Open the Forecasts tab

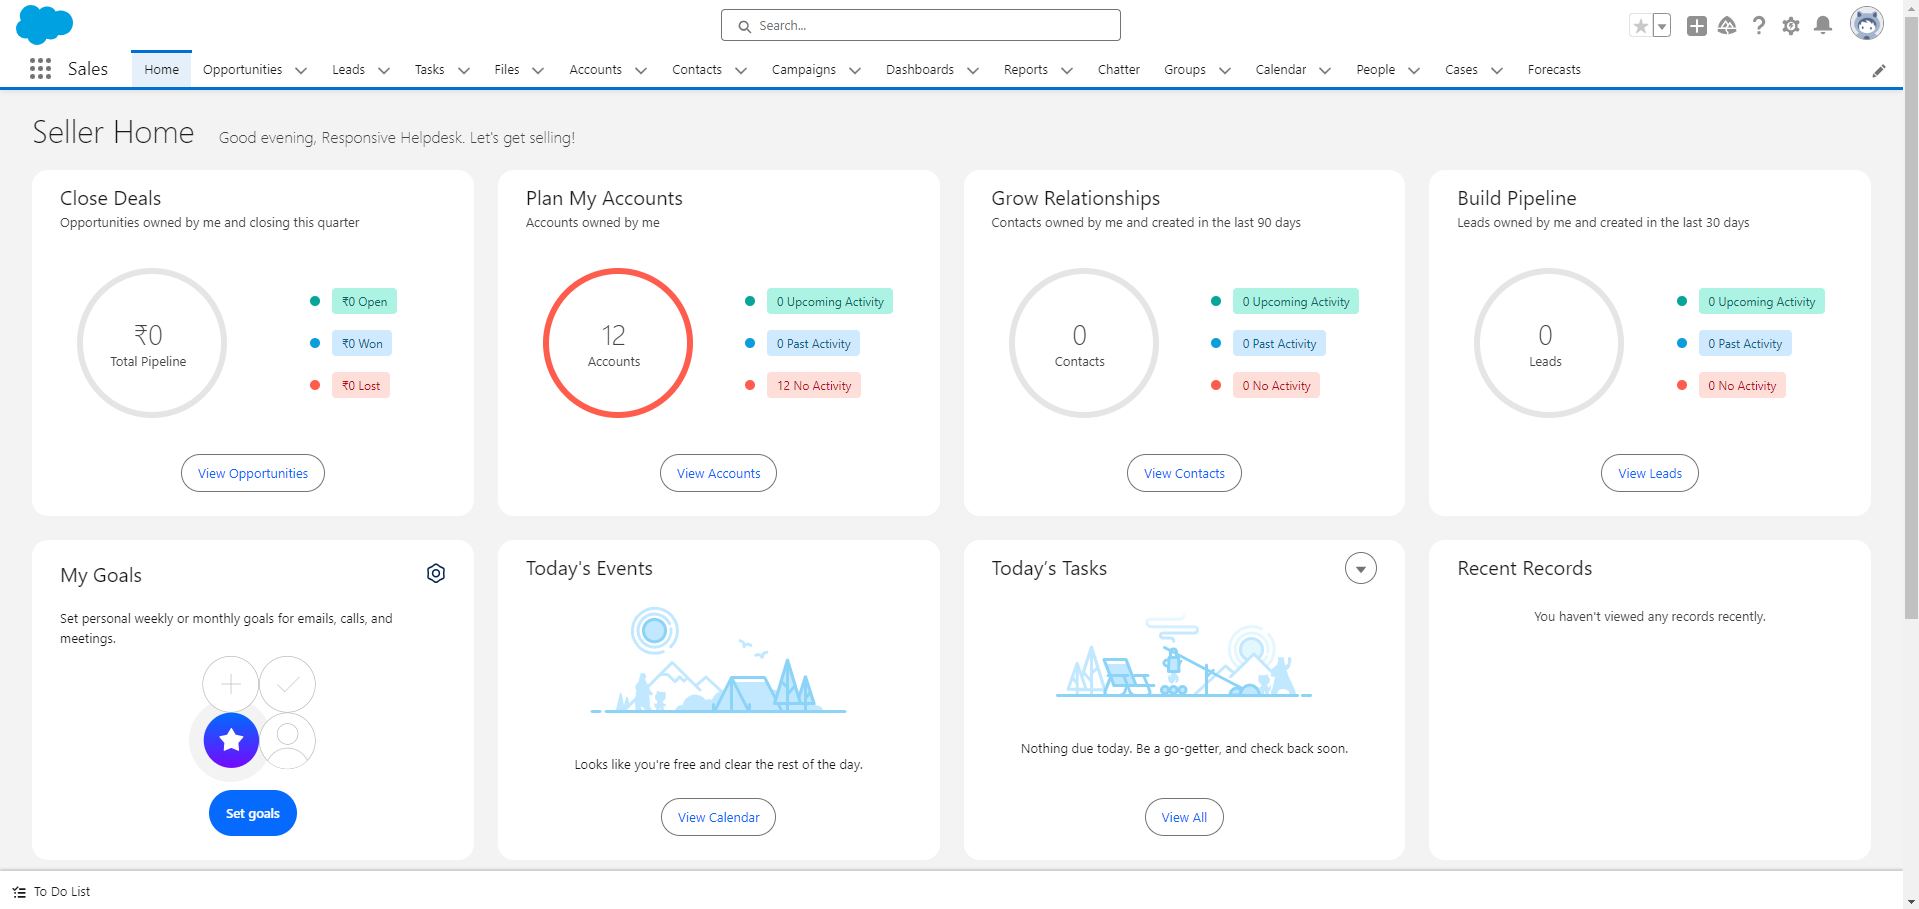(1554, 70)
